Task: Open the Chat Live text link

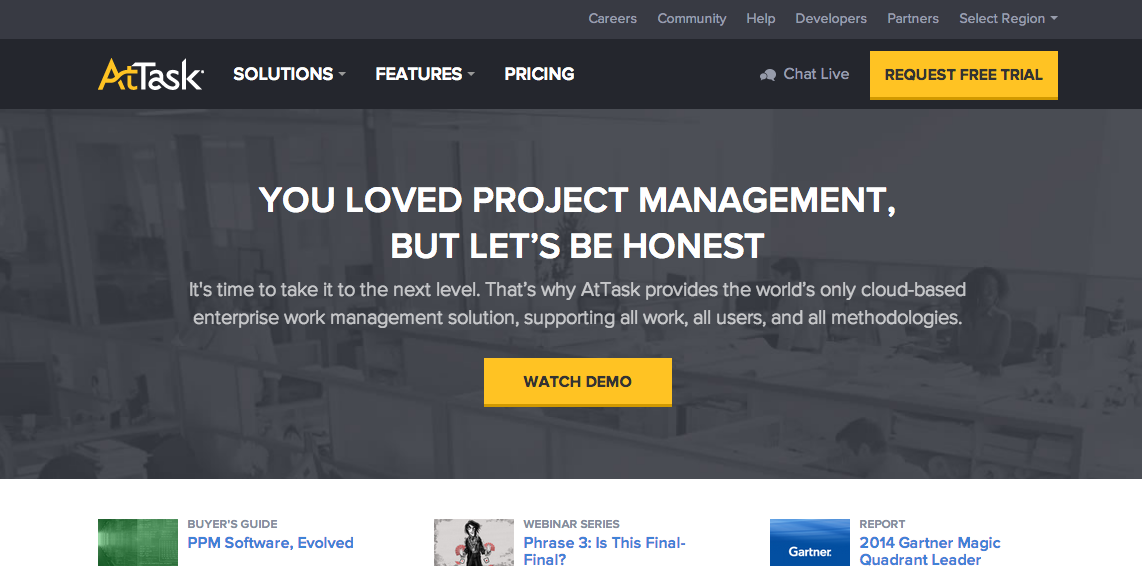Action: coord(816,74)
